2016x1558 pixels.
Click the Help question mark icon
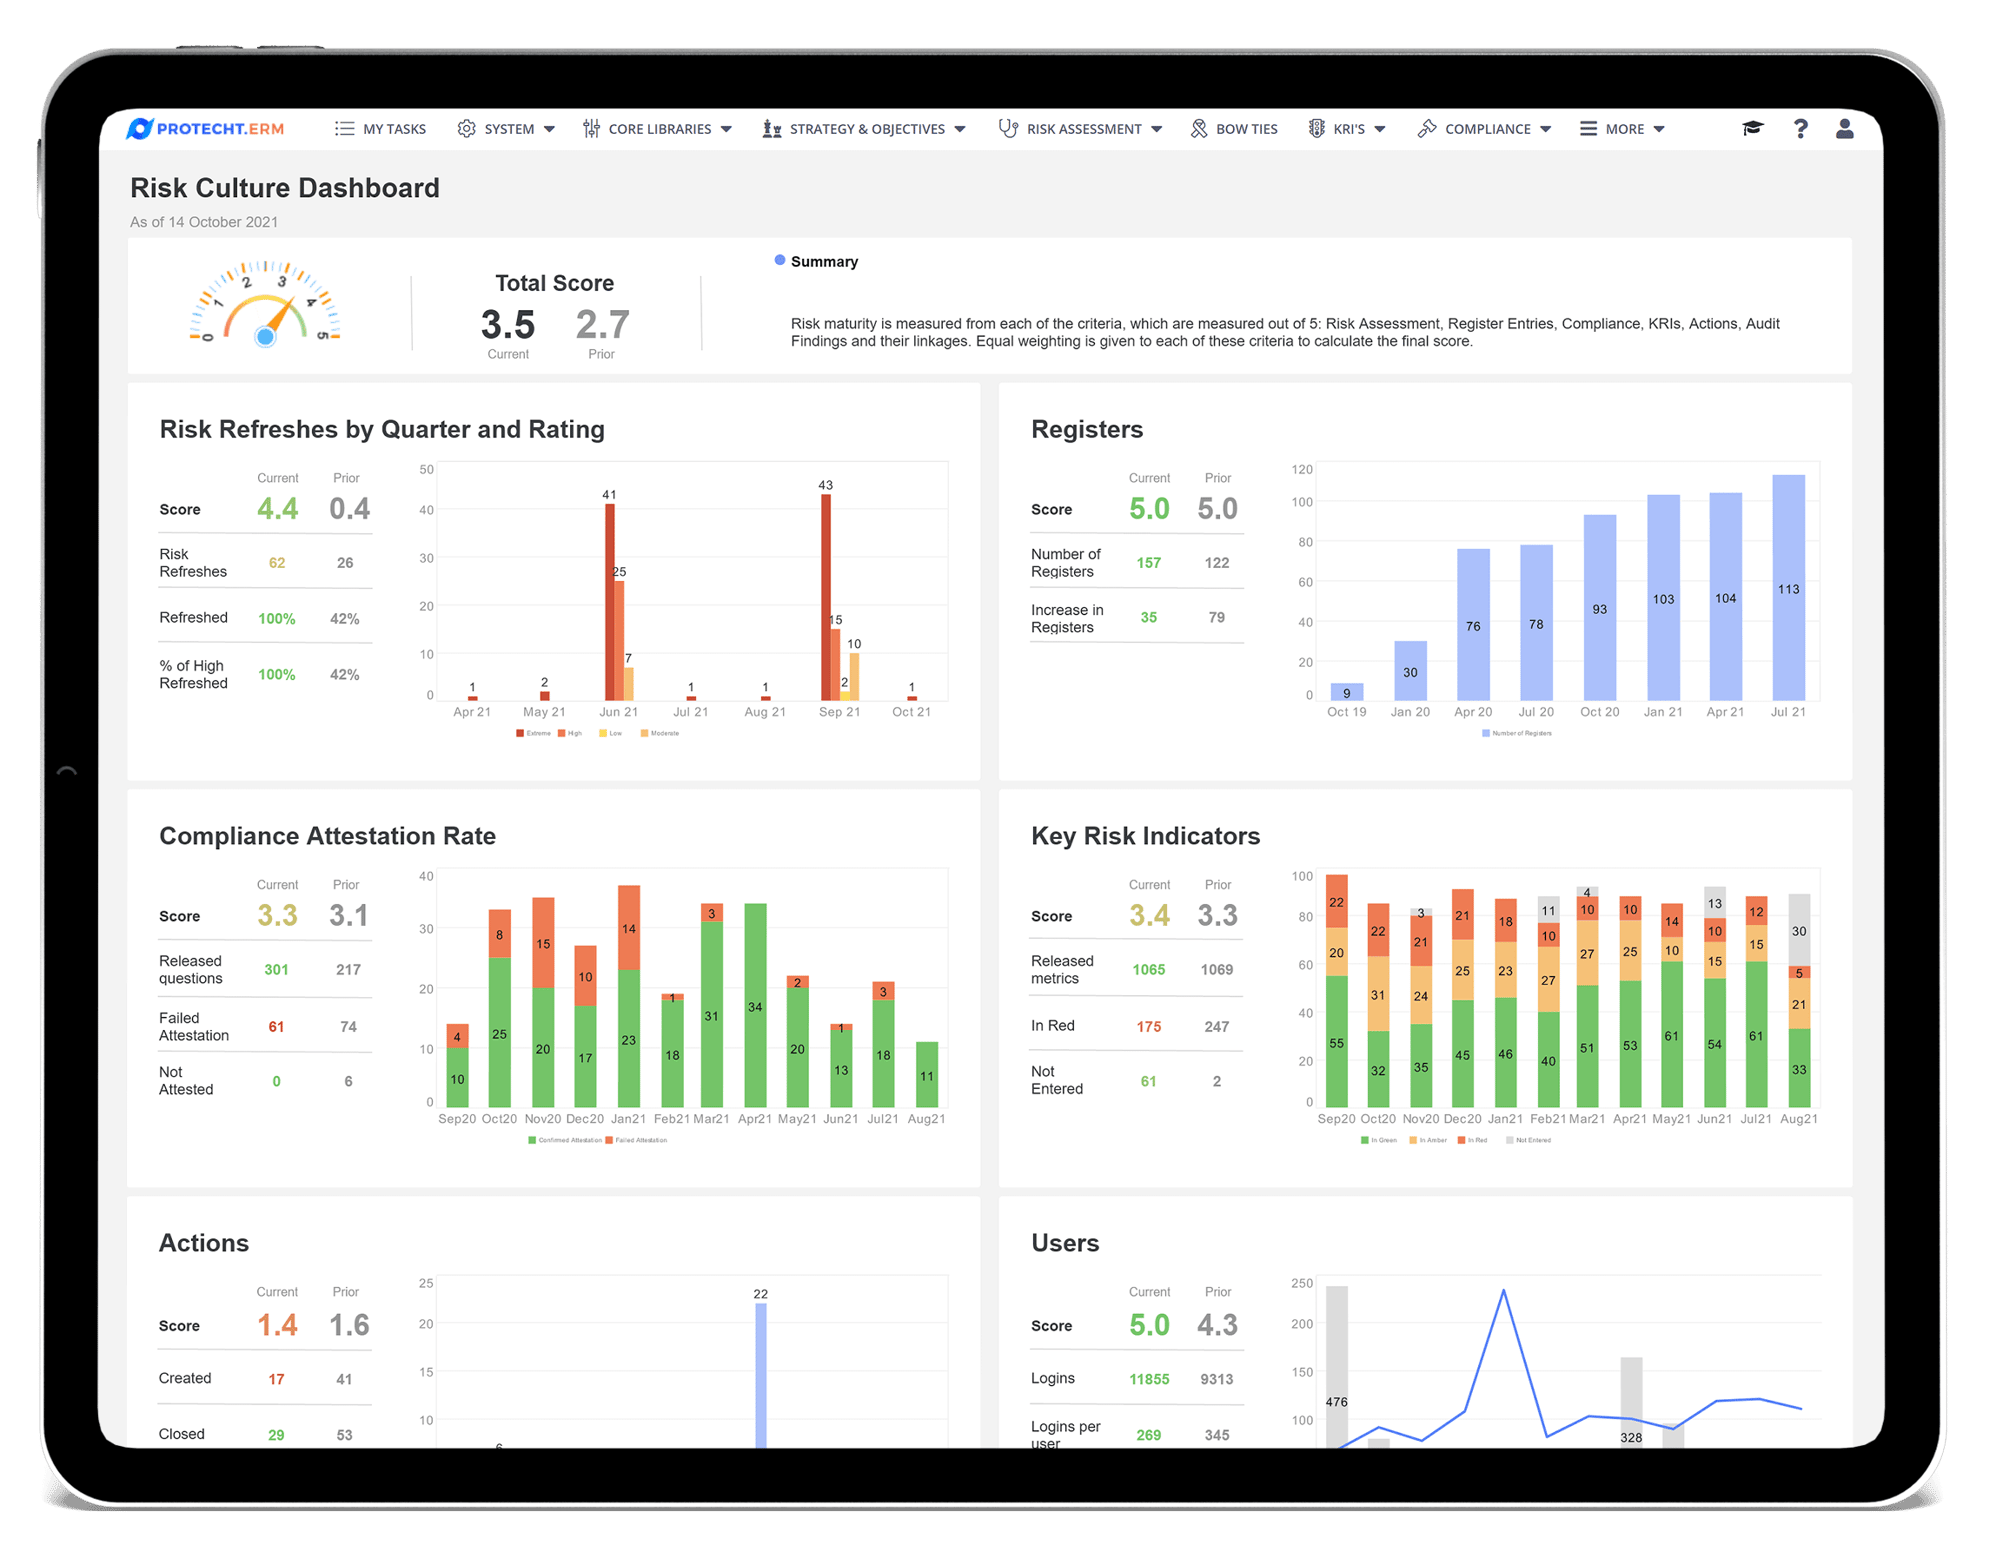pyautogui.click(x=1800, y=128)
